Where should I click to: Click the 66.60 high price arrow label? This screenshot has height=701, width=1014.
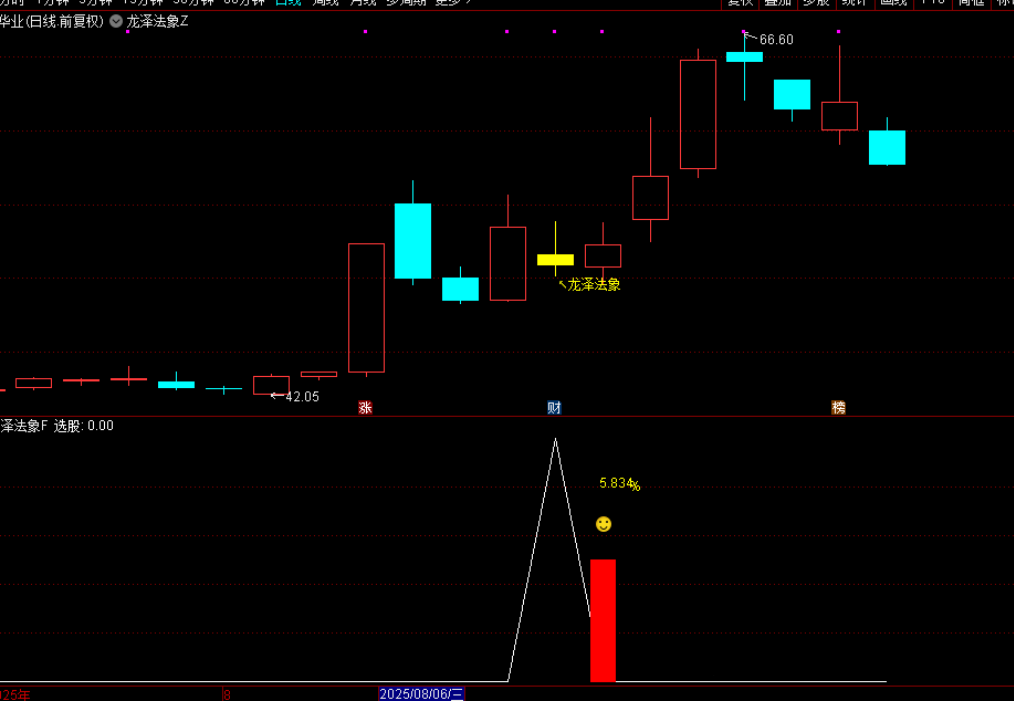[774, 40]
